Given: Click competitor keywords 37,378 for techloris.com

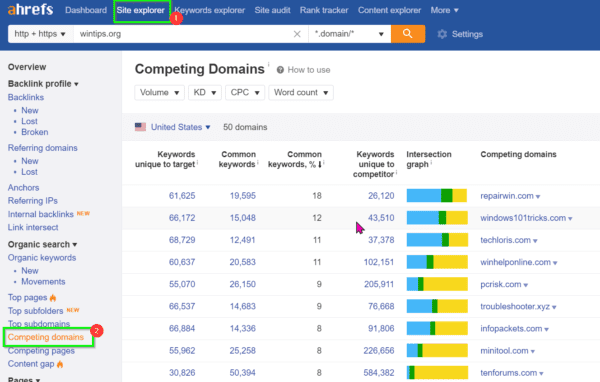Looking at the screenshot, I should tap(381, 240).
